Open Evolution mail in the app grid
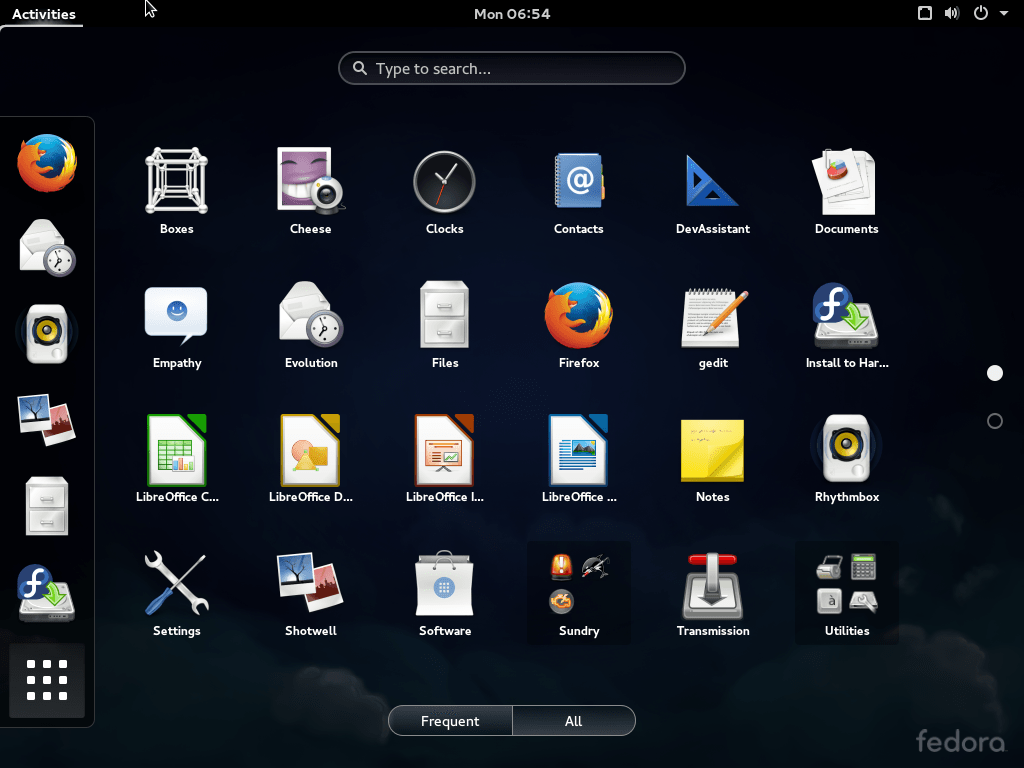1024x768 pixels. pyautogui.click(x=310, y=325)
